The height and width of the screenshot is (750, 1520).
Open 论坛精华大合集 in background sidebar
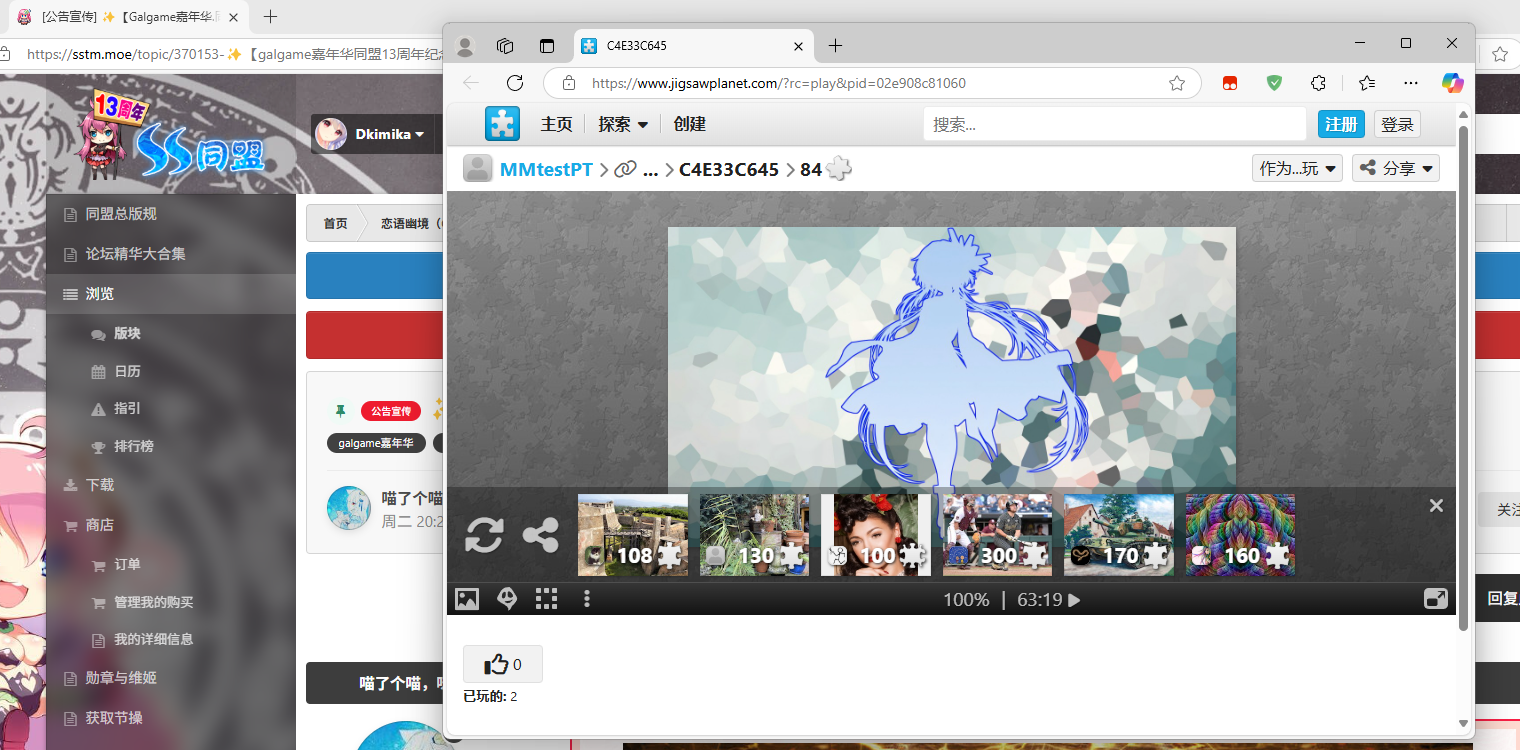[x=135, y=254]
